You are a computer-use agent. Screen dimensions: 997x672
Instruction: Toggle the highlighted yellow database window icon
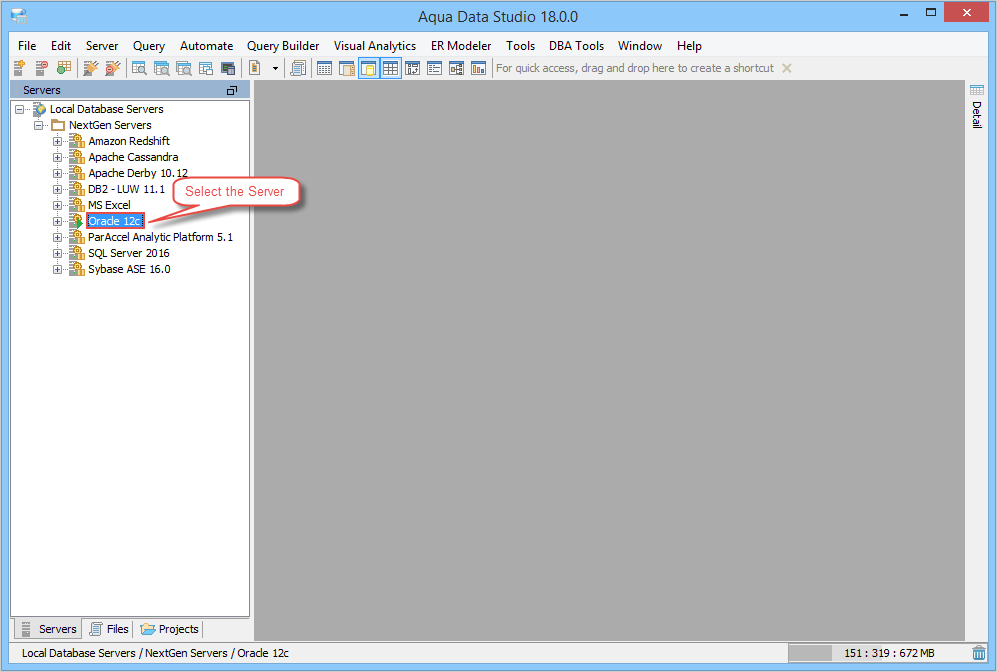(x=369, y=68)
